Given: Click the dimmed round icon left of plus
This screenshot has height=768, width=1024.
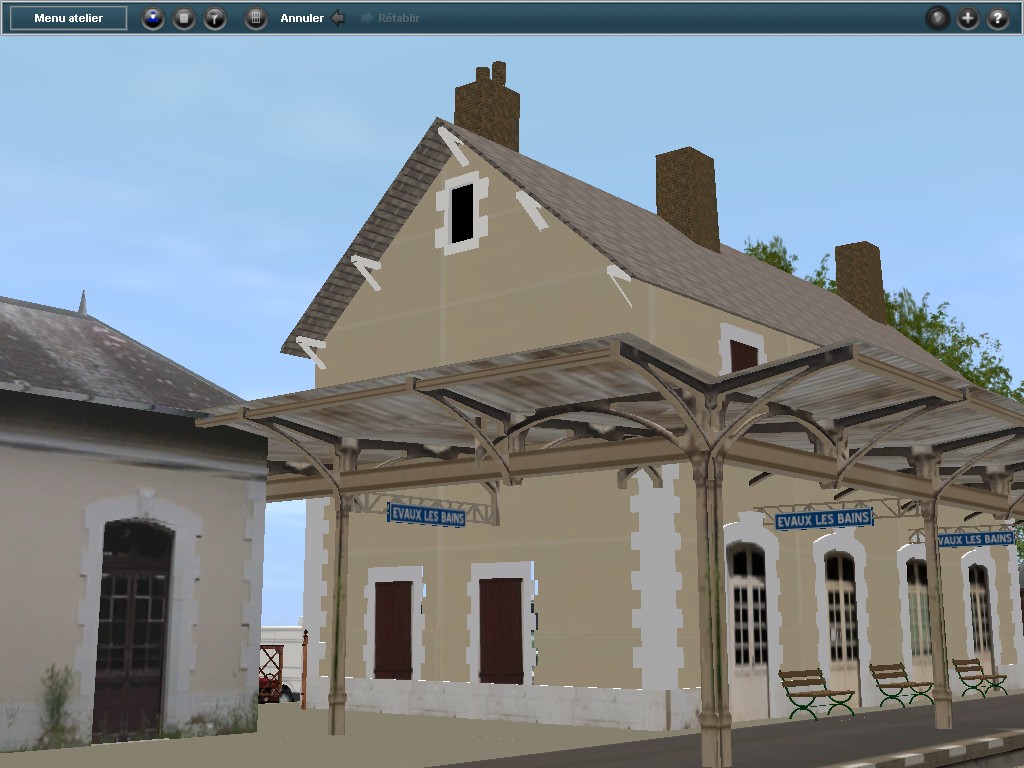Looking at the screenshot, I should 938,18.
